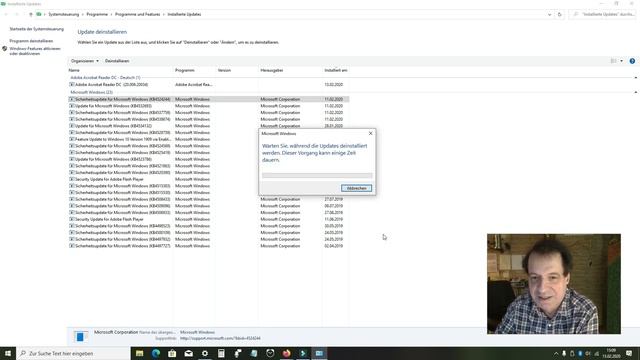The width and height of the screenshot is (640, 360).
Task: Select Sicherheitsupdate KB4497932 row
Action: (x=208, y=239)
